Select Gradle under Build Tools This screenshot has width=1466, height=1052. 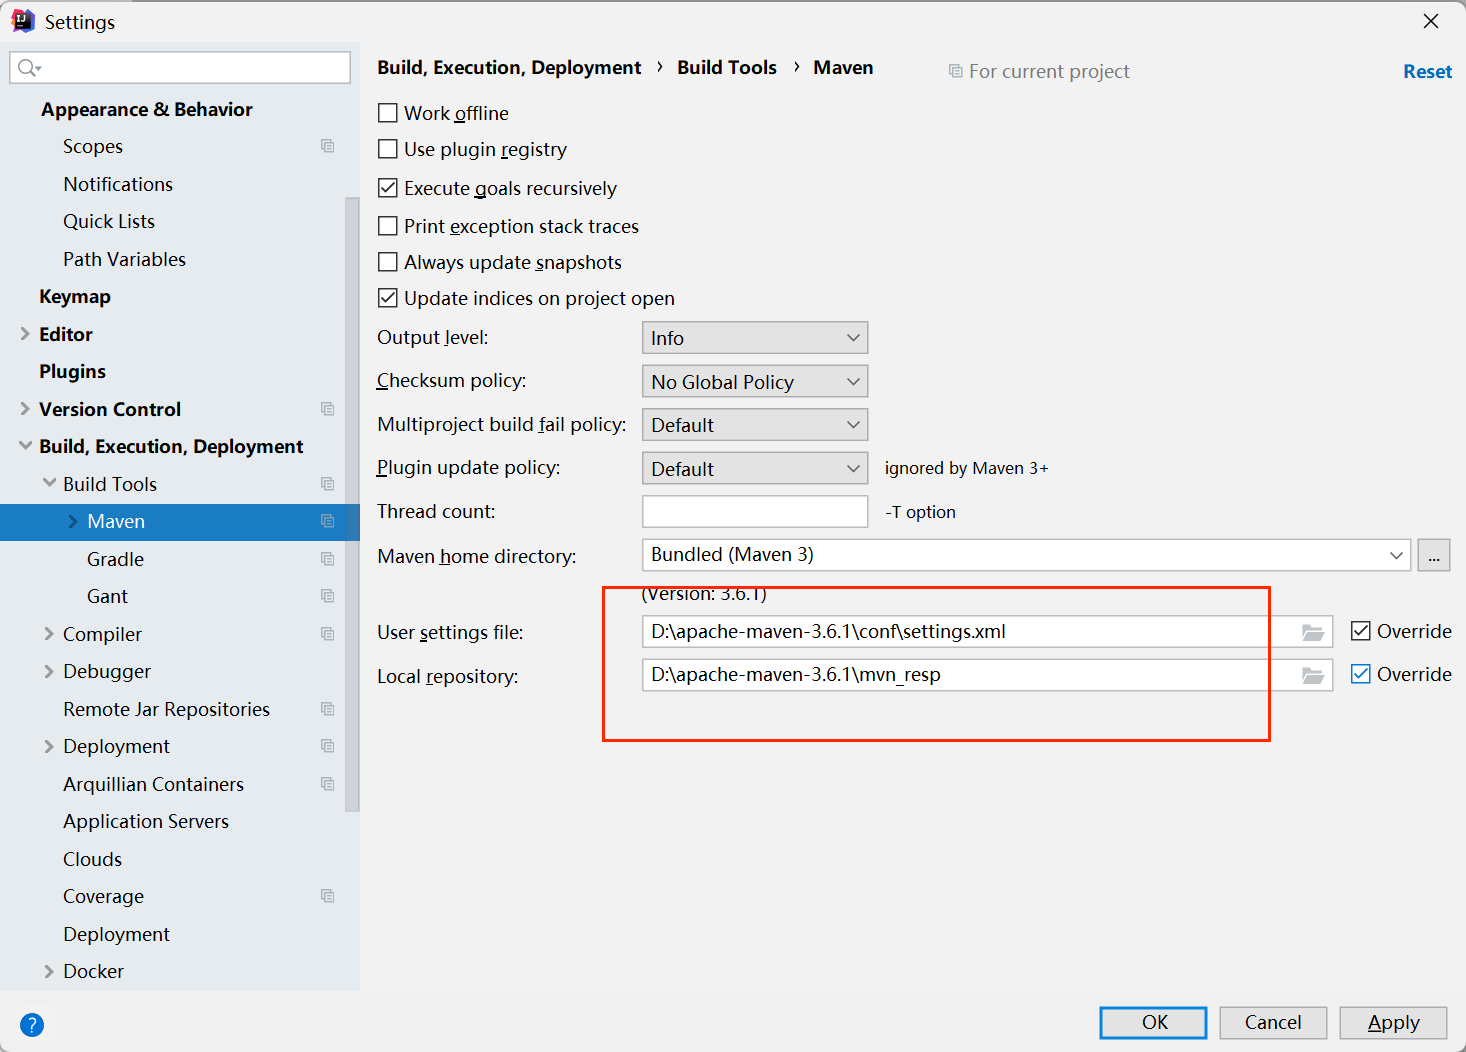coord(115,559)
